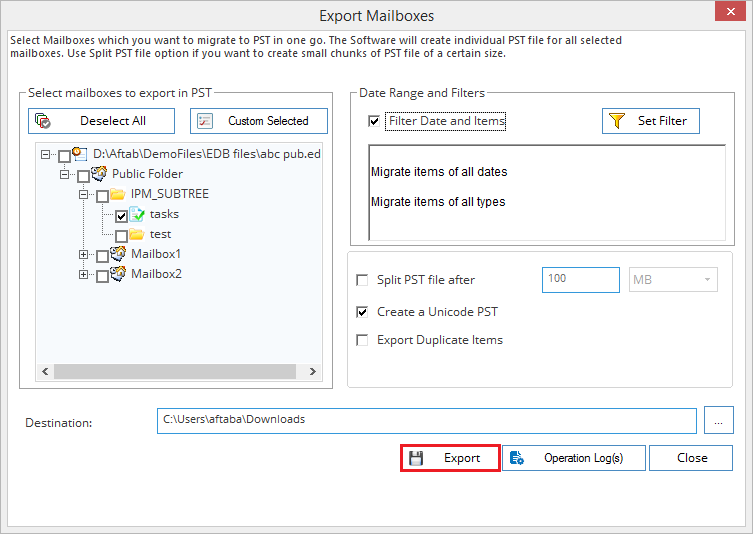Click the floppy disk icon on Export
753x534 pixels.
[x=416, y=458]
